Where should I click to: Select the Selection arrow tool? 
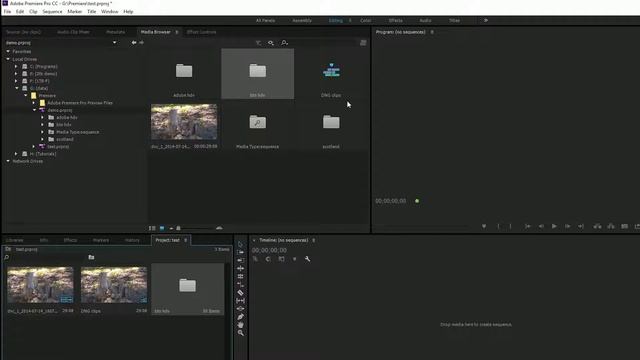coord(240,244)
